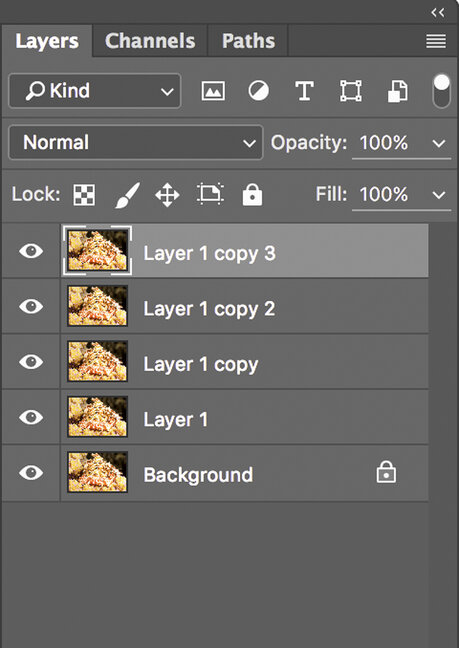
Task: Filter for shape layers icon
Action: coord(351,91)
